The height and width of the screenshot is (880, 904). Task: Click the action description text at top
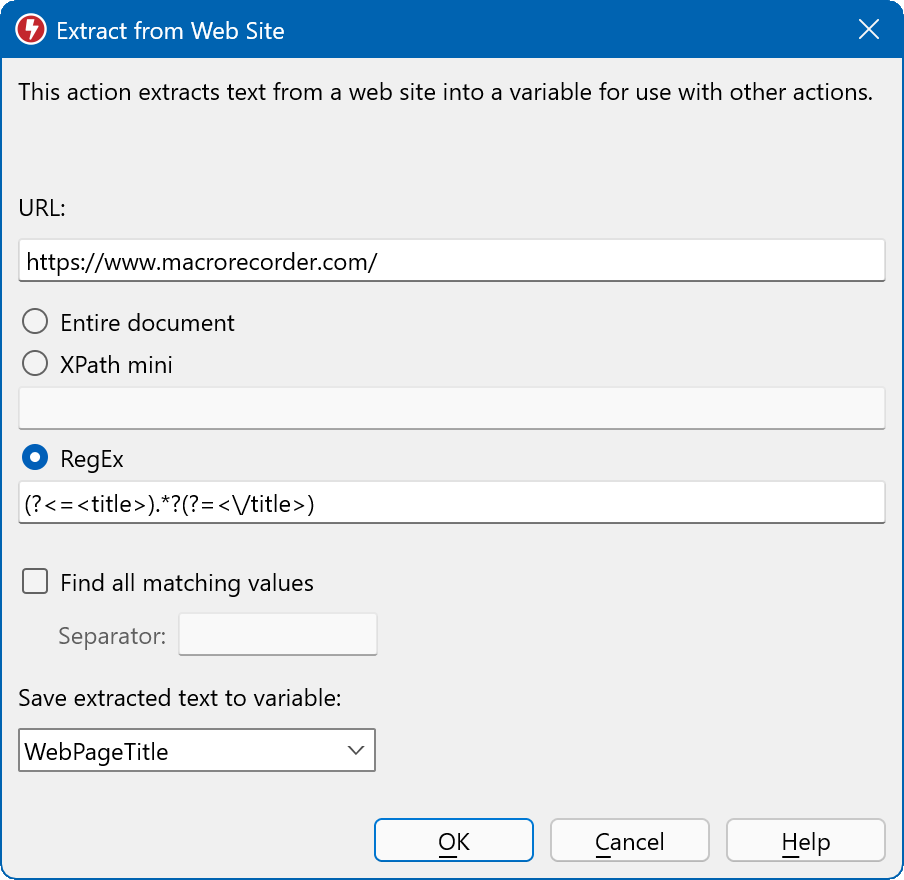coord(446,93)
